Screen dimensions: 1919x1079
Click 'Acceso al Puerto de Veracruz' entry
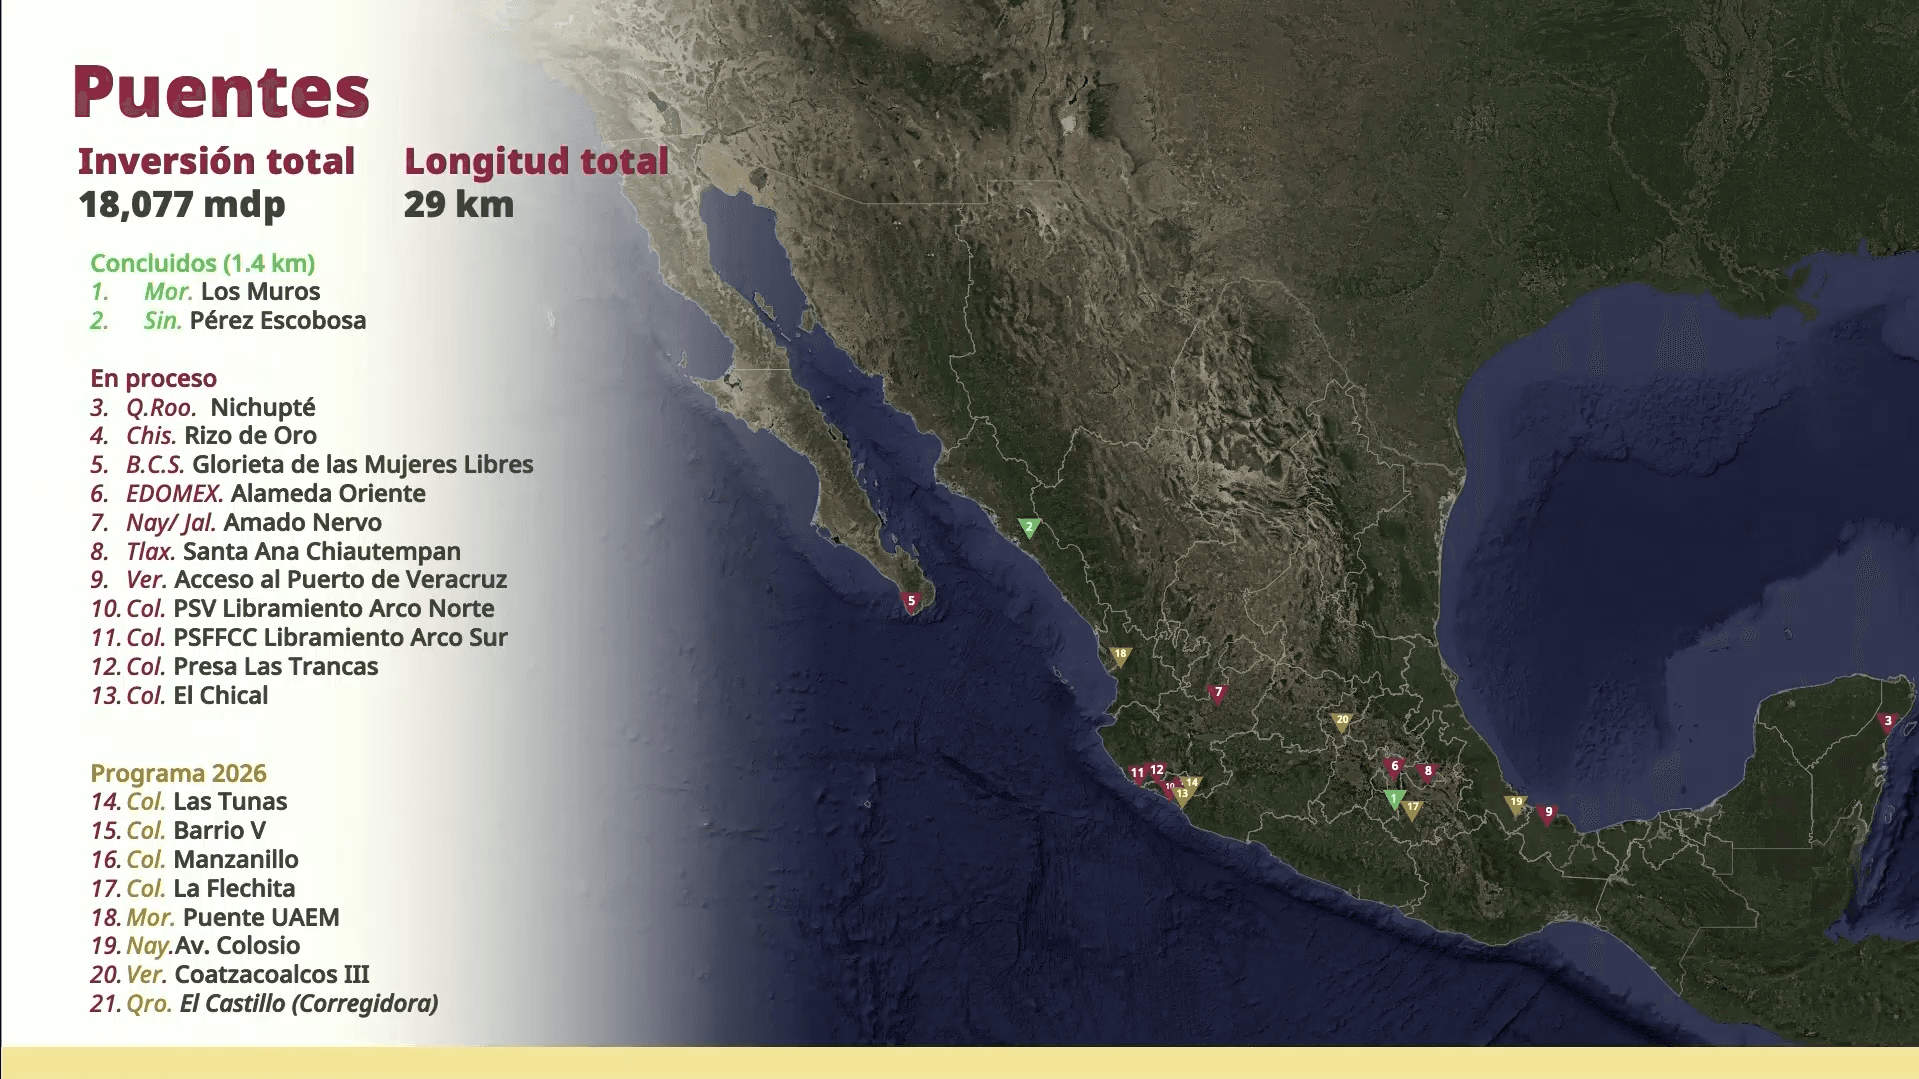pos(340,580)
